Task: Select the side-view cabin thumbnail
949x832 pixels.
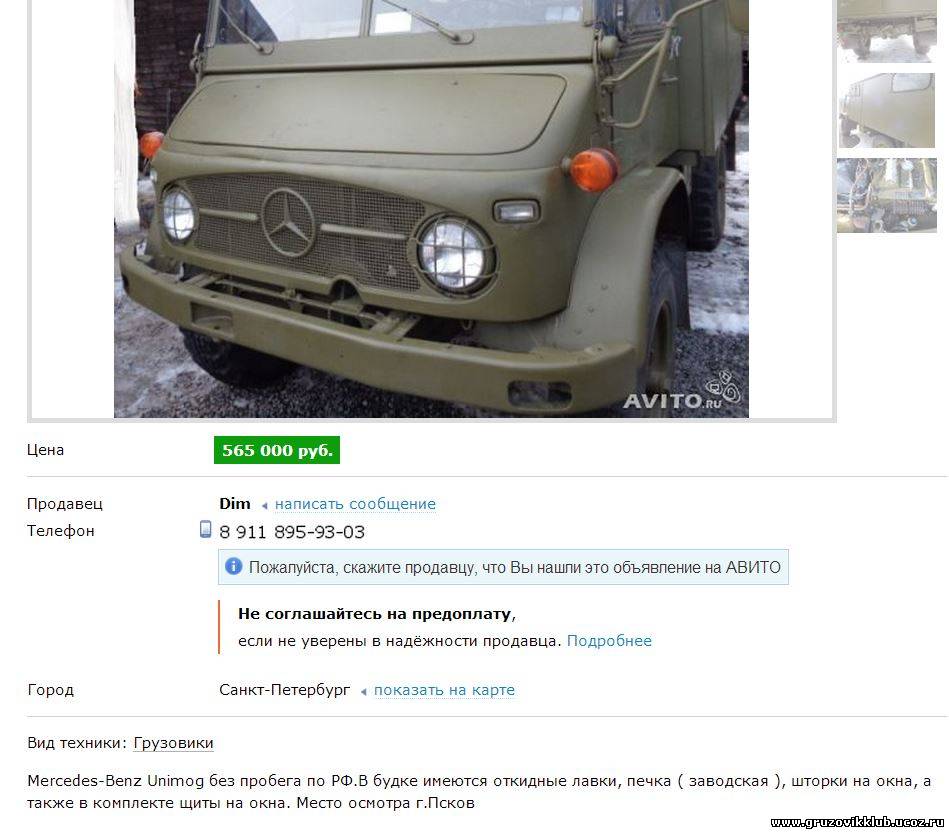Action: (887, 110)
